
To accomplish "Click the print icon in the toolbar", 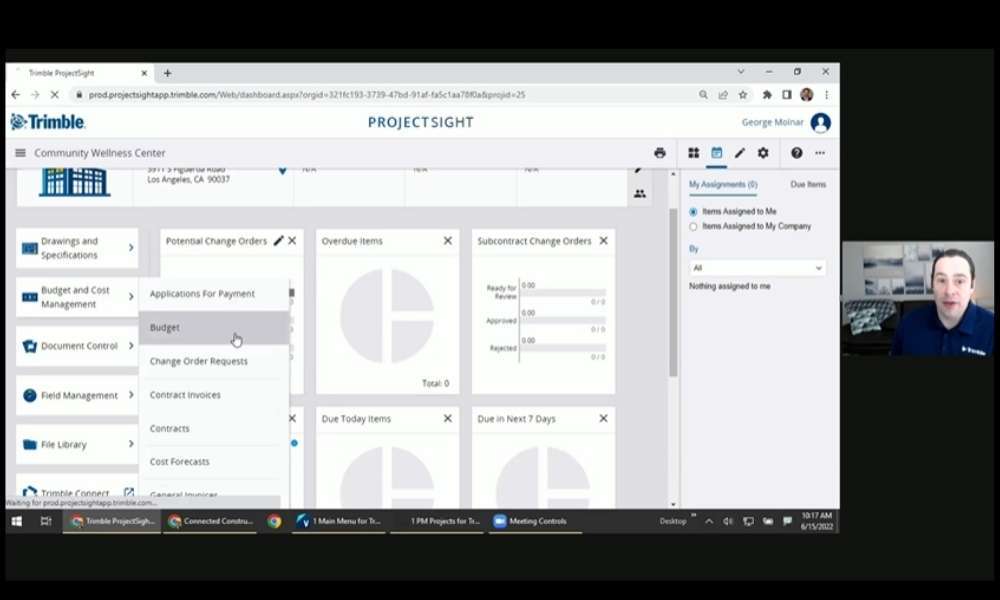I will pyautogui.click(x=659, y=153).
